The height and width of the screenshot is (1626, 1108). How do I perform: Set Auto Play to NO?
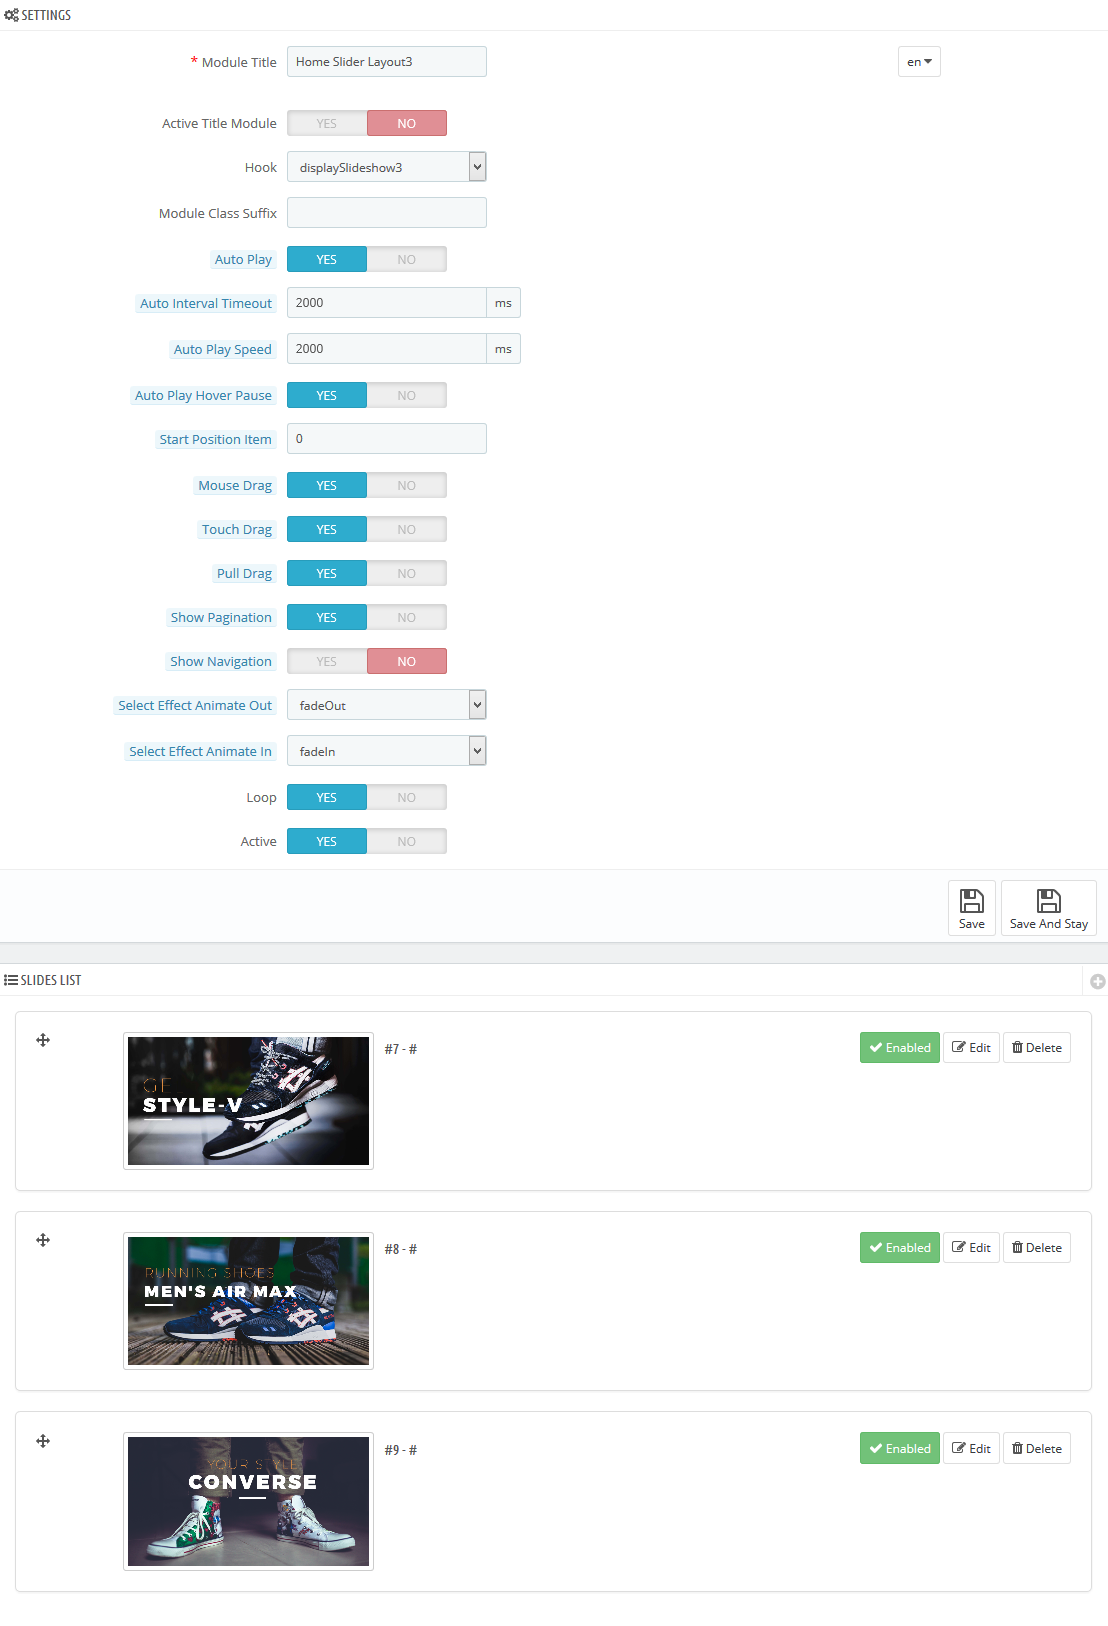(x=407, y=259)
